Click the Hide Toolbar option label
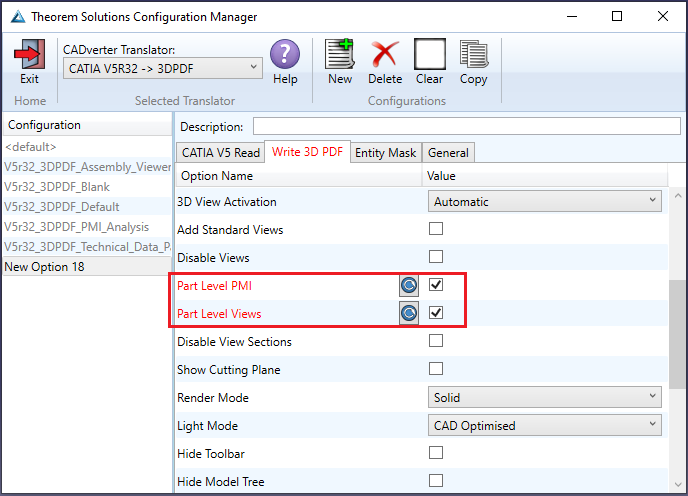 211,453
